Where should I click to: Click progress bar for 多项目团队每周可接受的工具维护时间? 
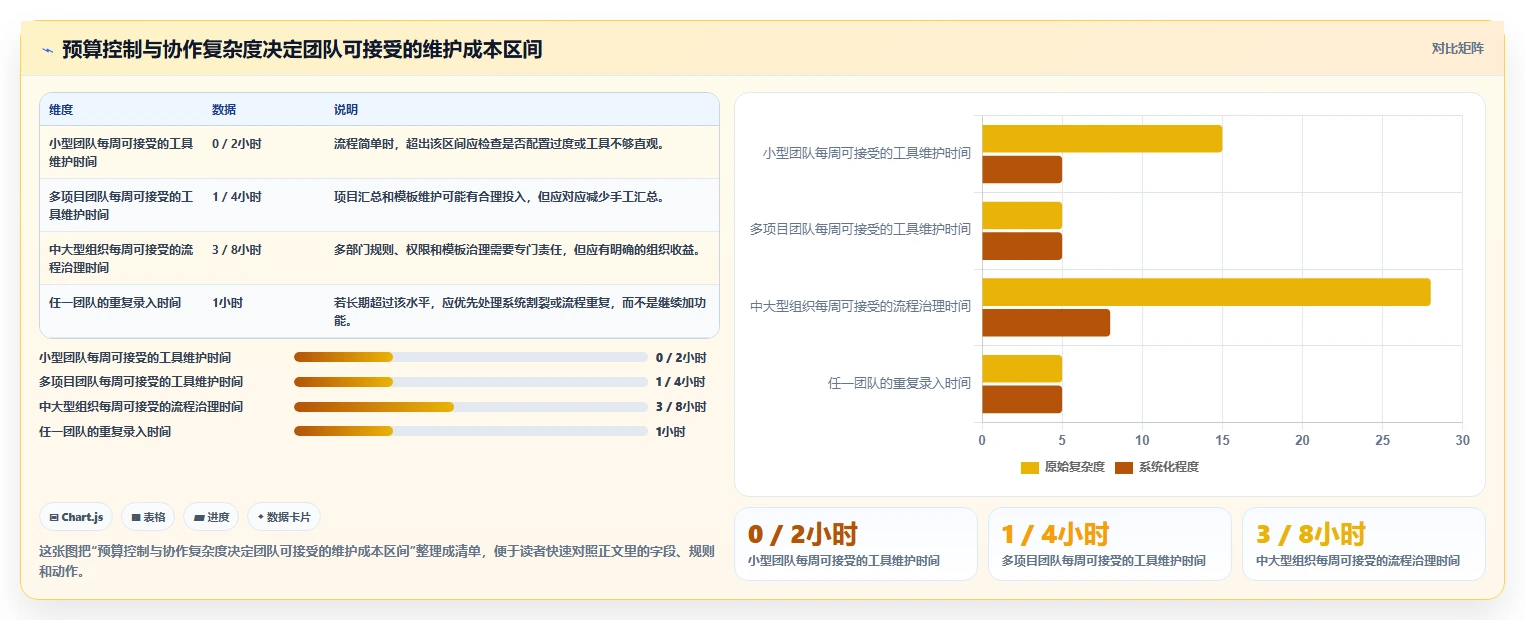coord(471,382)
